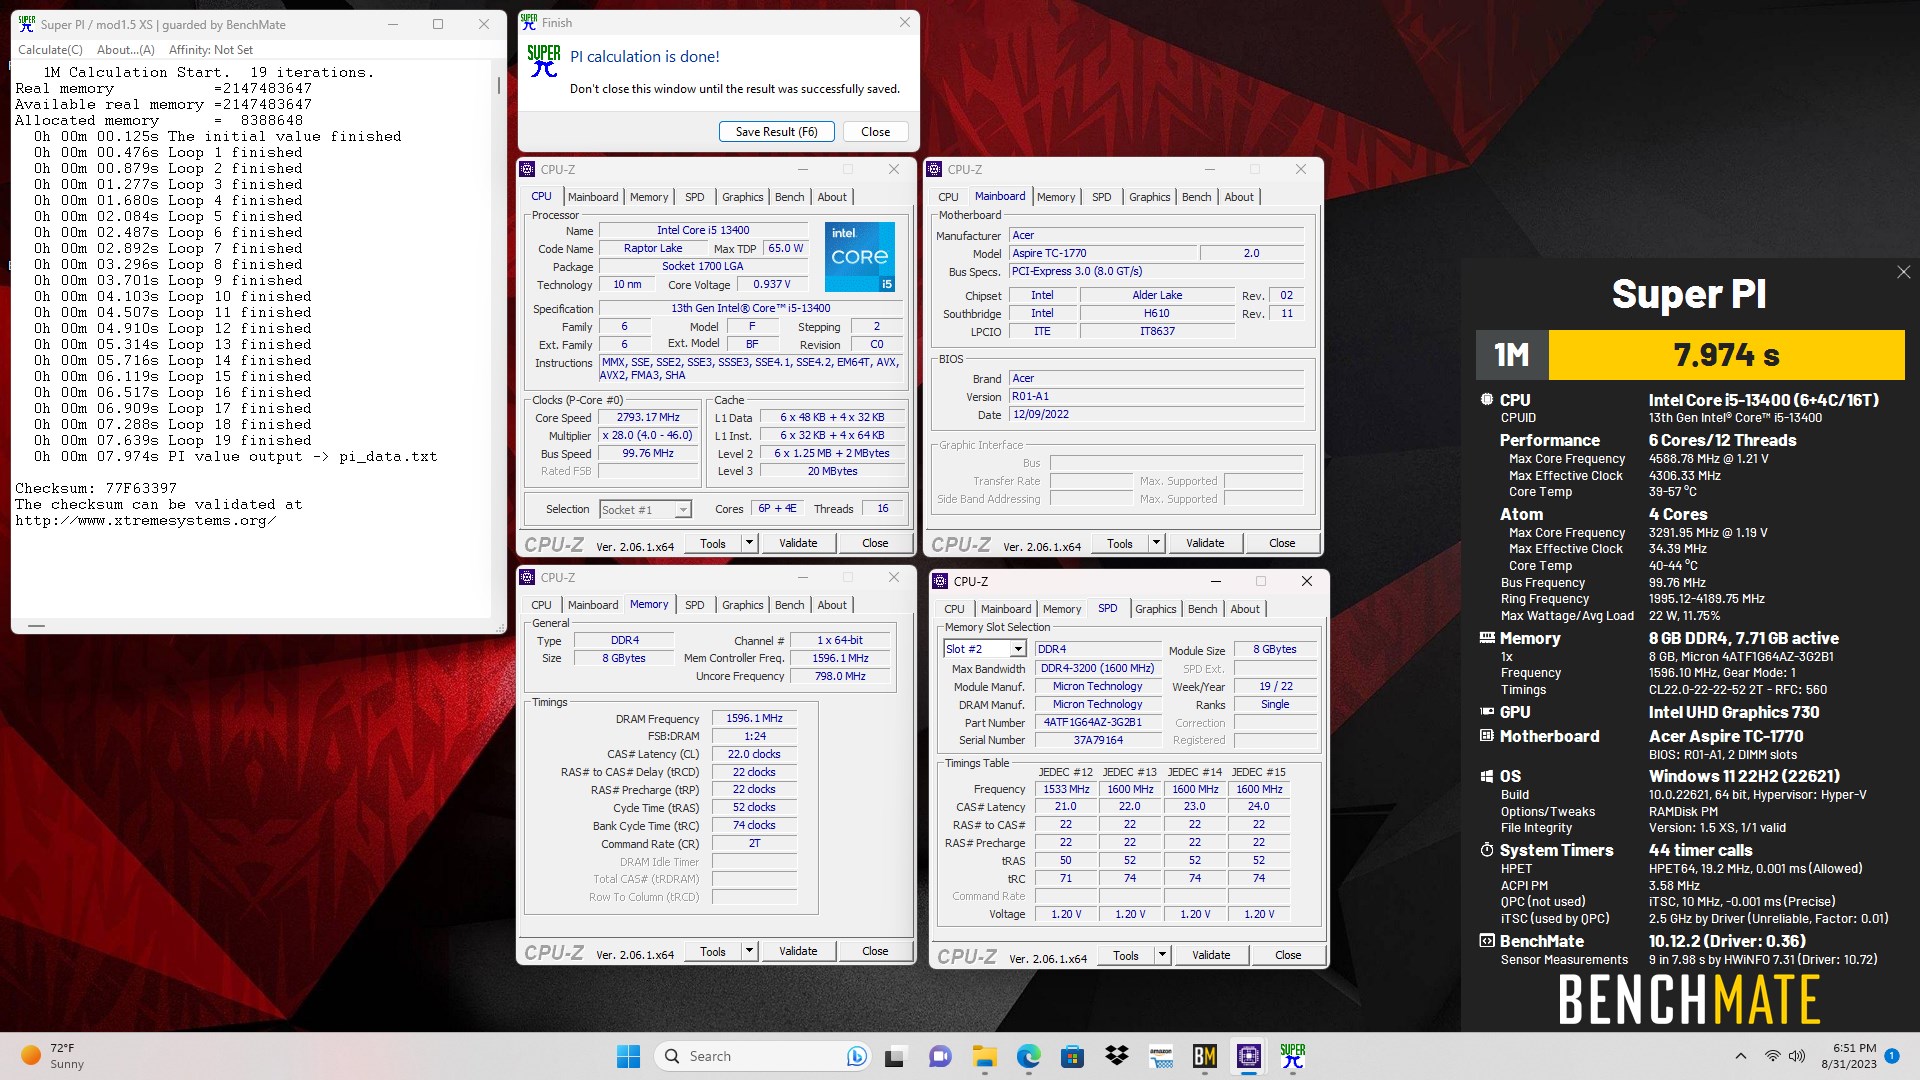Image resolution: width=1920 pixels, height=1080 pixels.
Task: Click Validate in CPU-Z SPD window
Action: [1211, 955]
